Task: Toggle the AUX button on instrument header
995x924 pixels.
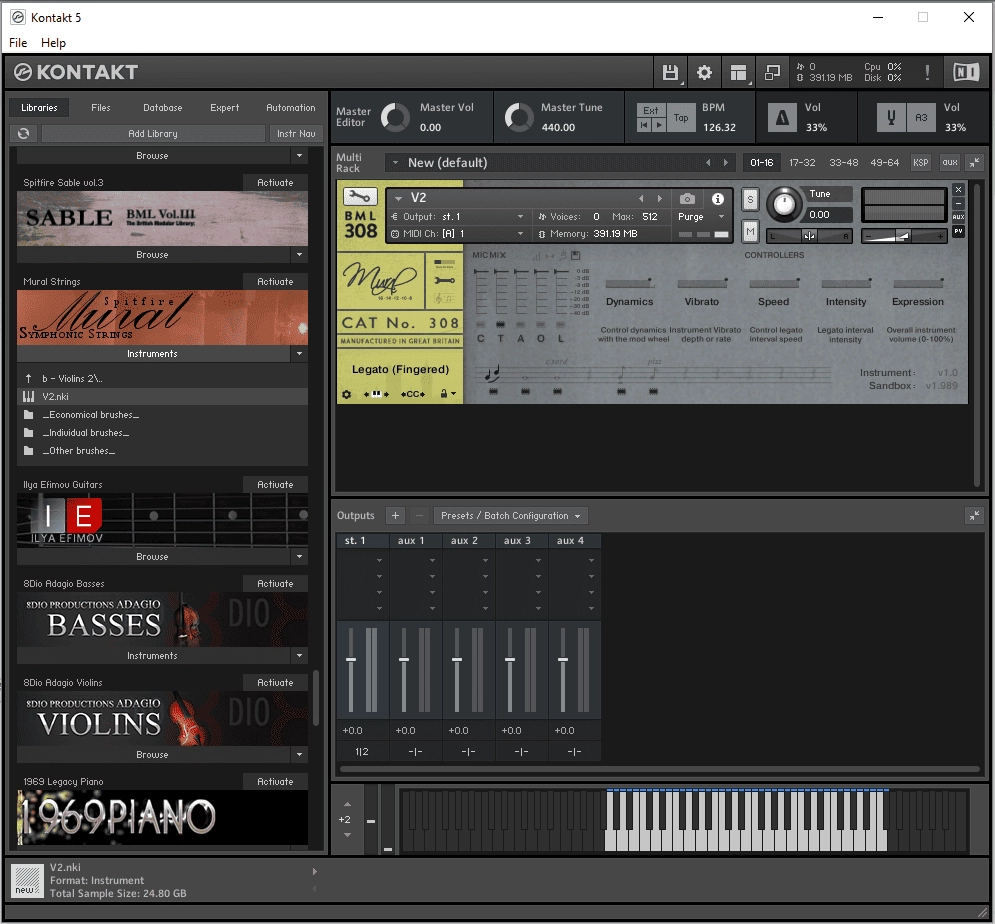Action: coord(958,217)
